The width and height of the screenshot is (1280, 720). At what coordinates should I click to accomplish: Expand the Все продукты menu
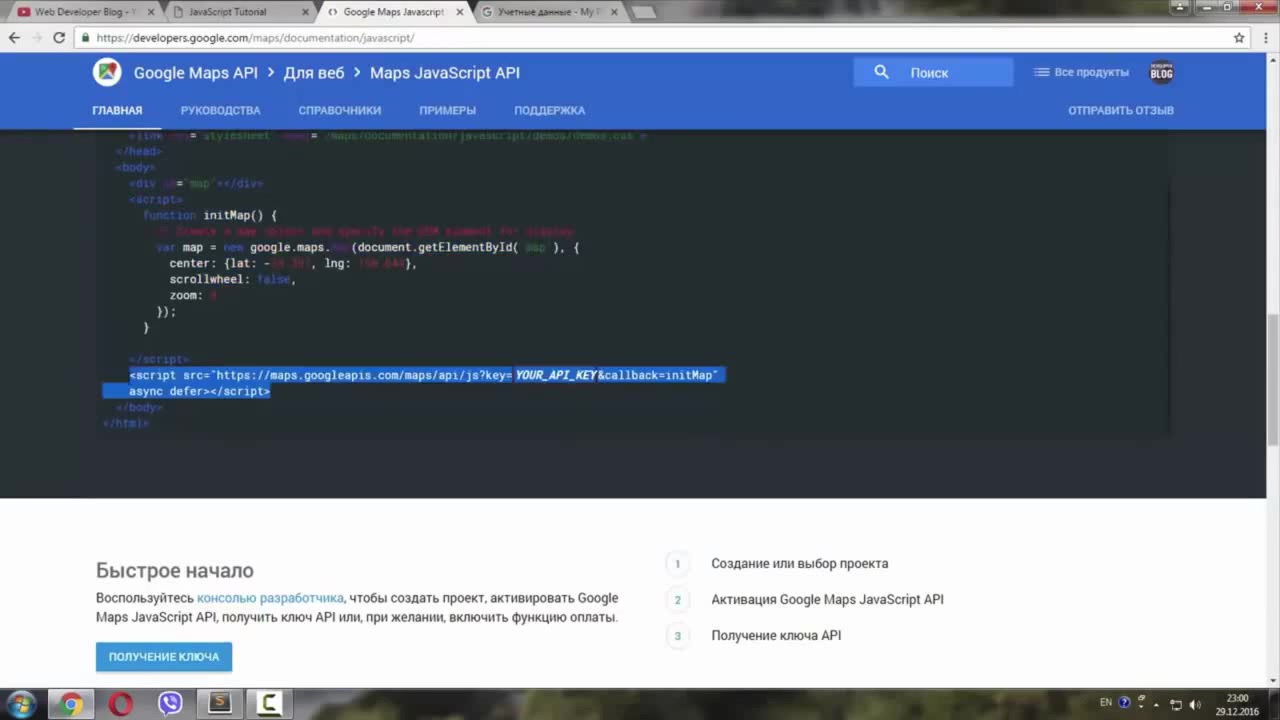click(x=1081, y=72)
